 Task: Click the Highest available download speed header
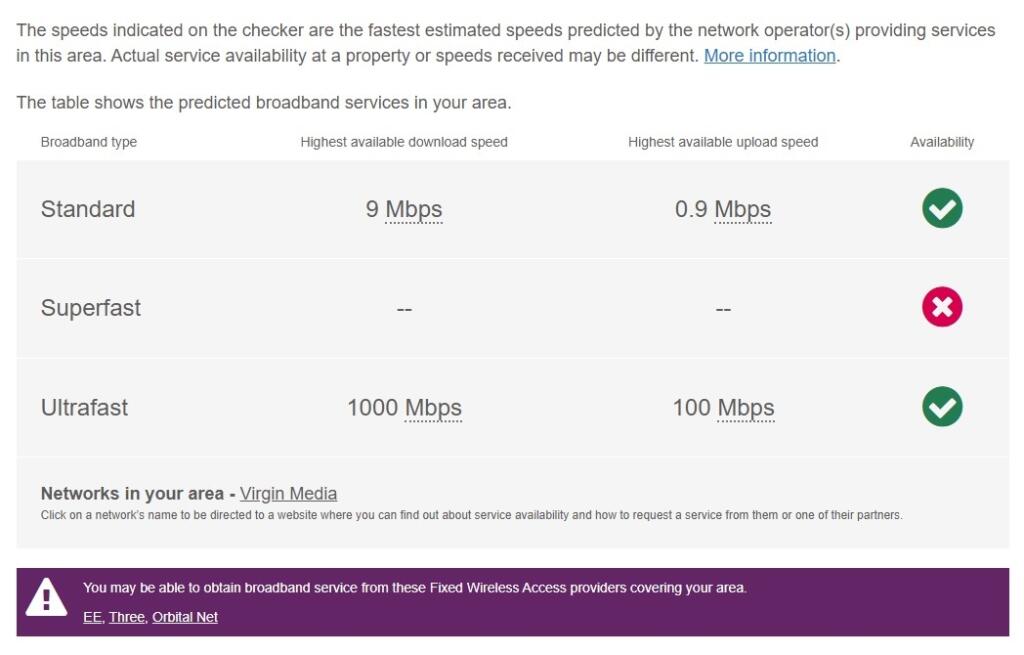tap(405, 142)
